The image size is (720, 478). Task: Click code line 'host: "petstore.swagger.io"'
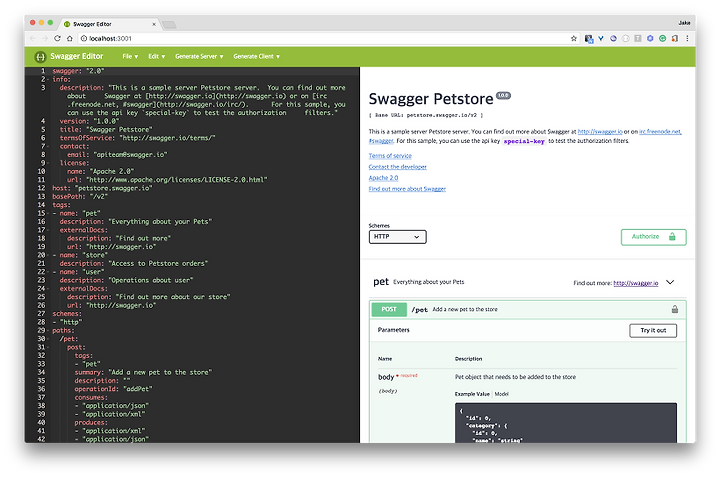click(102, 188)
